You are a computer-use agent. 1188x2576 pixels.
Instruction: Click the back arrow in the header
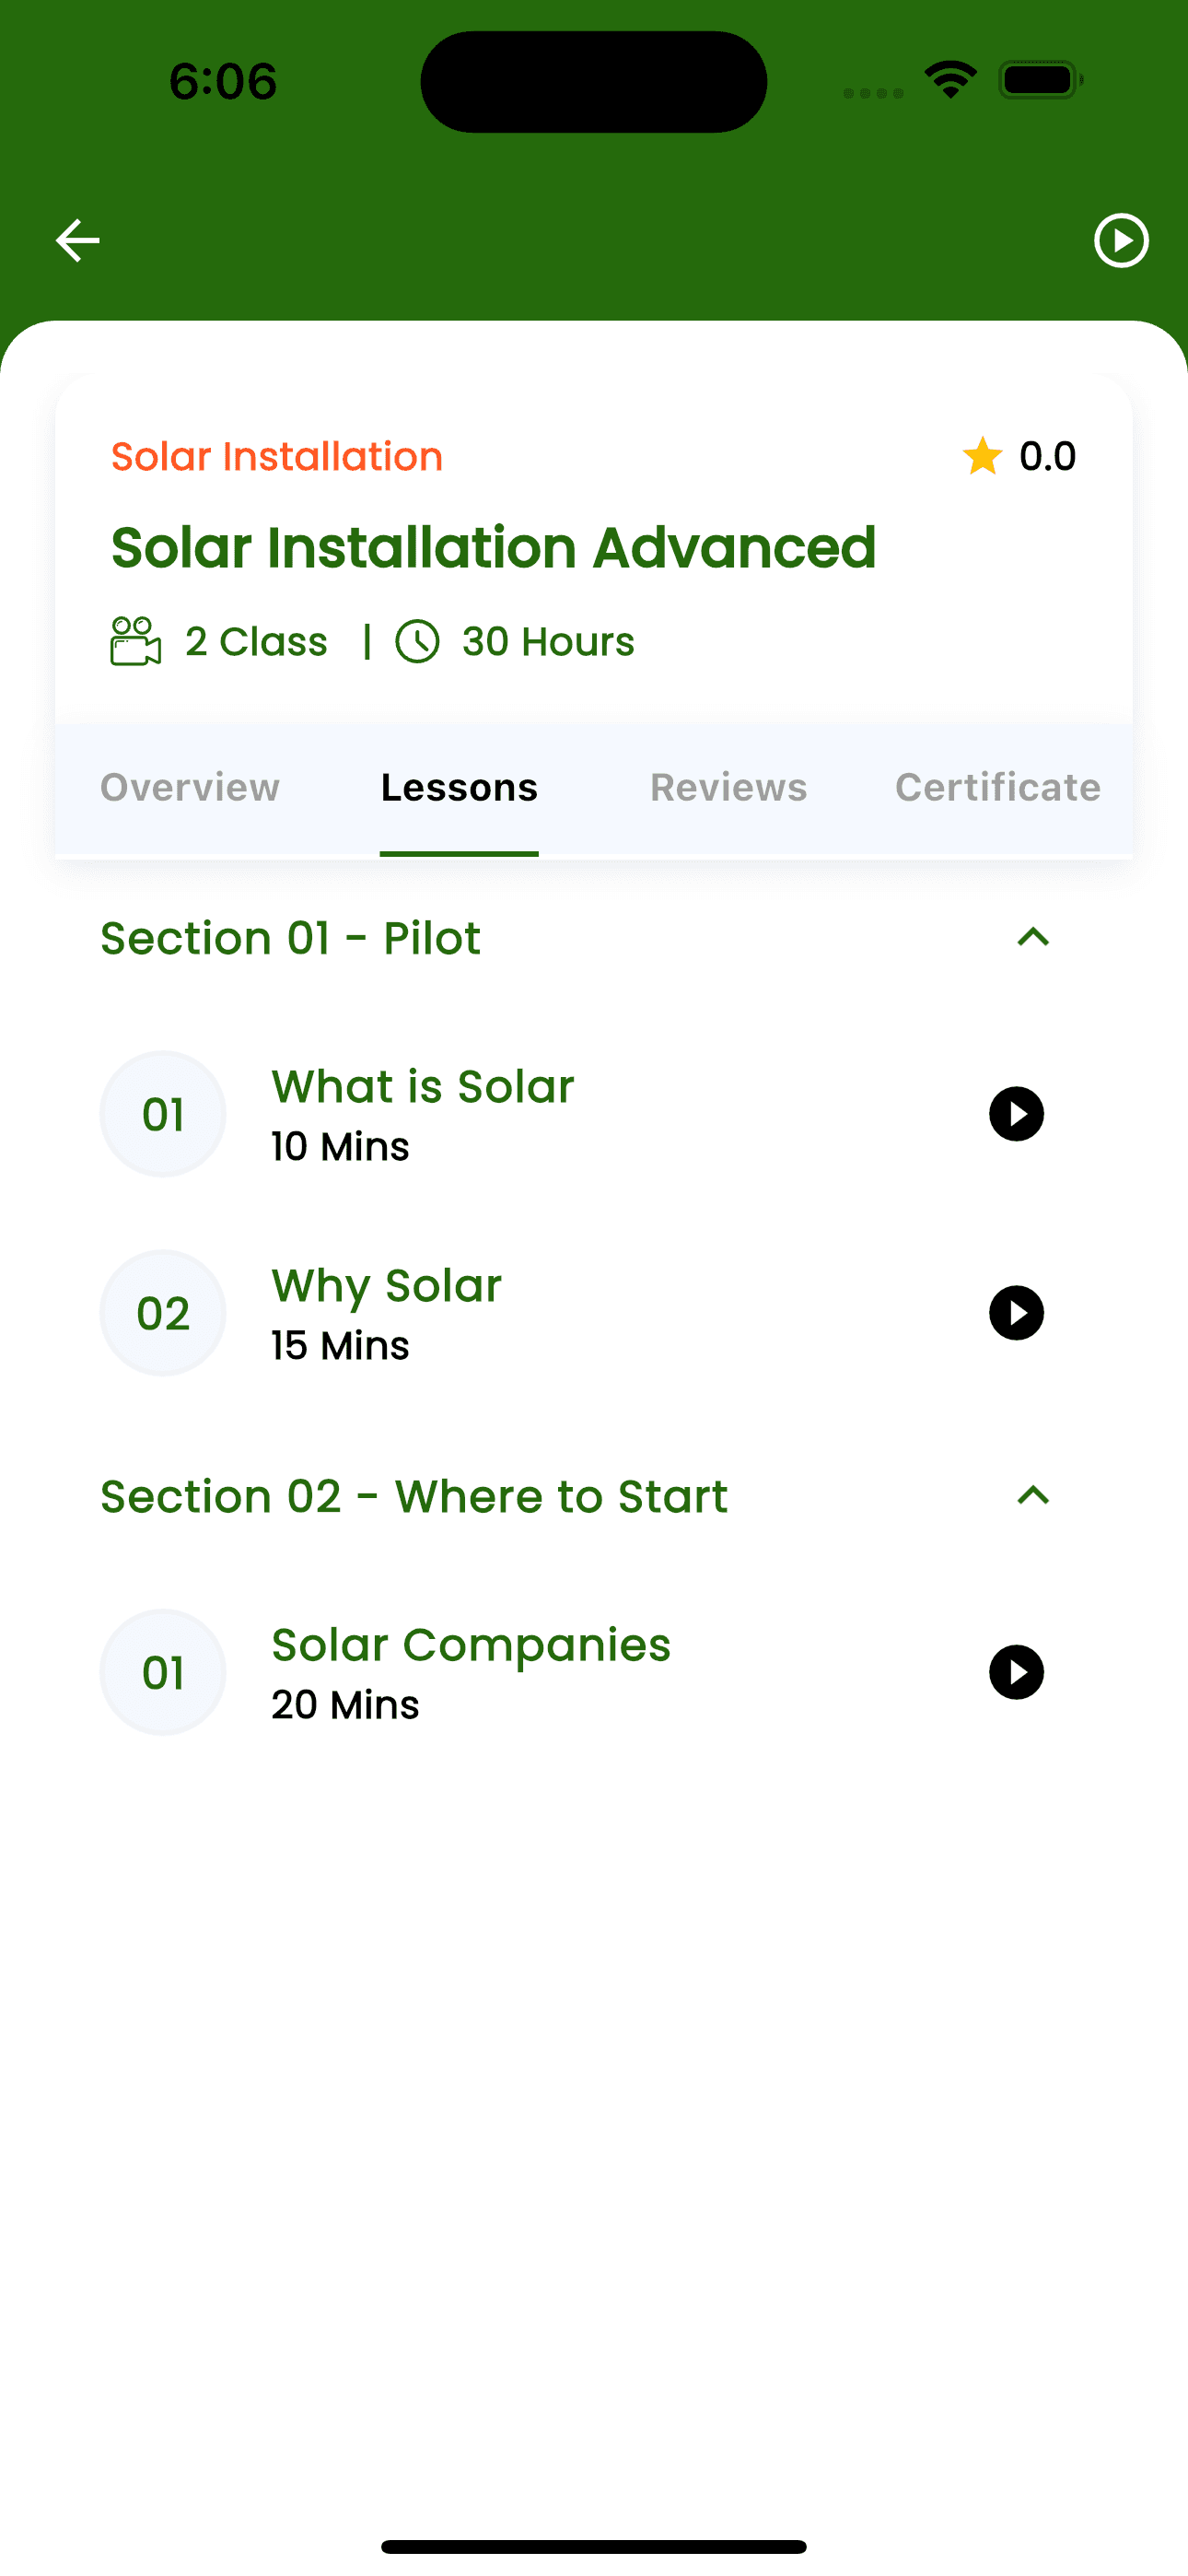click(x=77, y=240)
